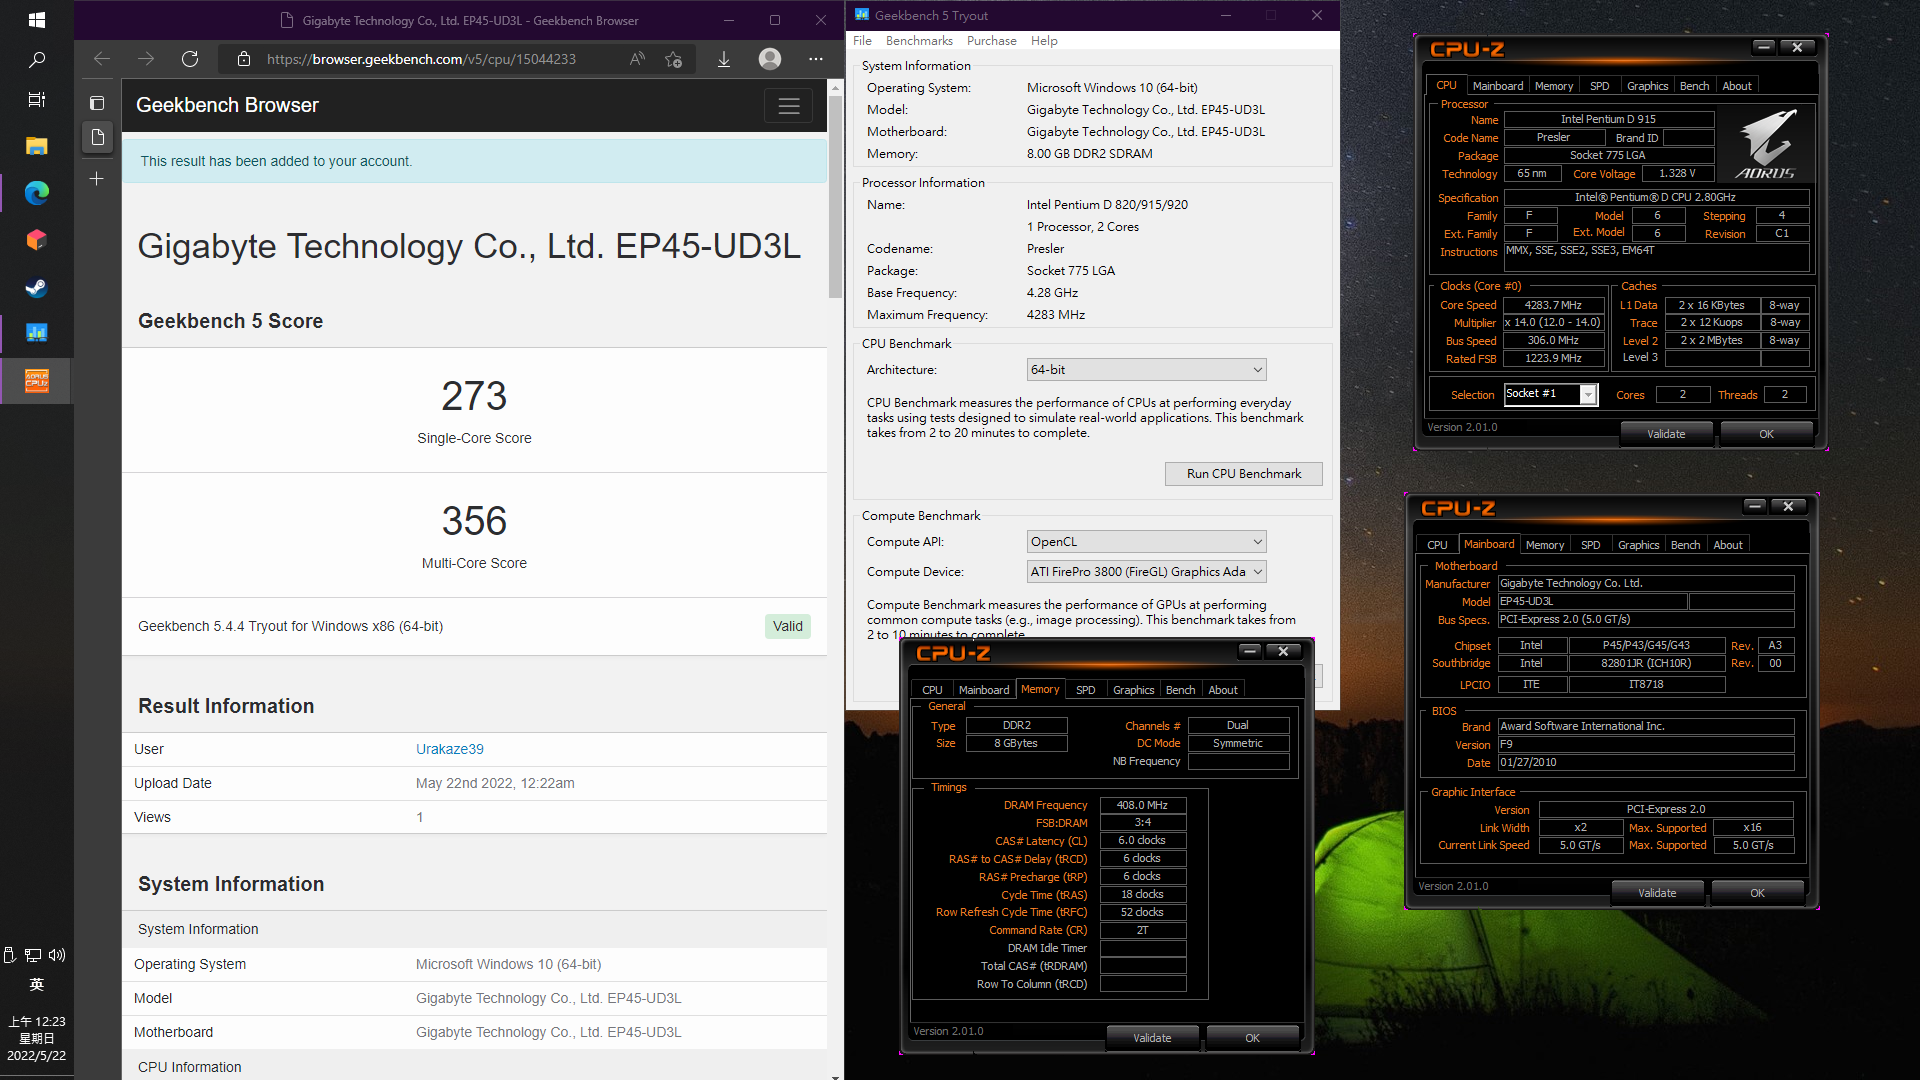Viewport: 1920px width, 1080px height.
Task: Click network icon in system tray
Action: [33, 955]
